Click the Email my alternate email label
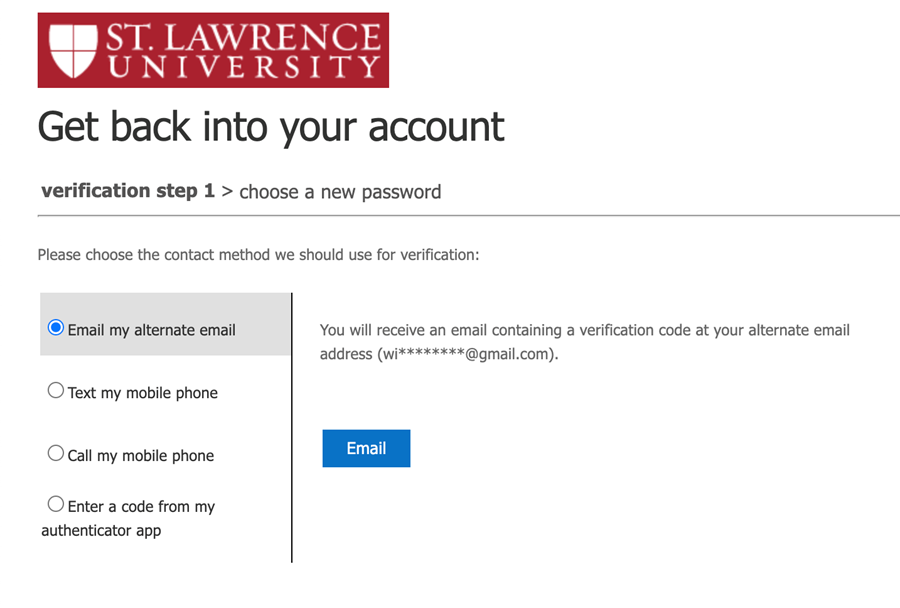Screen dimensions: 900x608 151,330
